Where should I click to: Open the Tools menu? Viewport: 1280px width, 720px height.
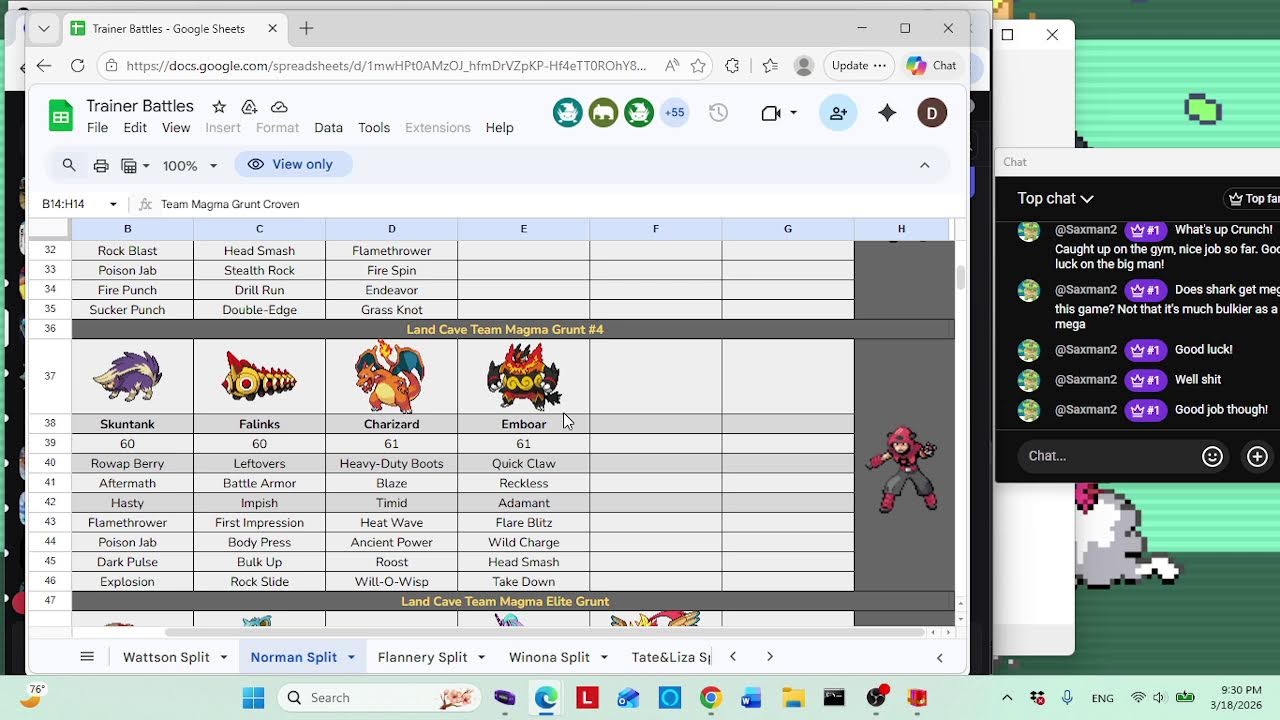[x=374, y=128]
